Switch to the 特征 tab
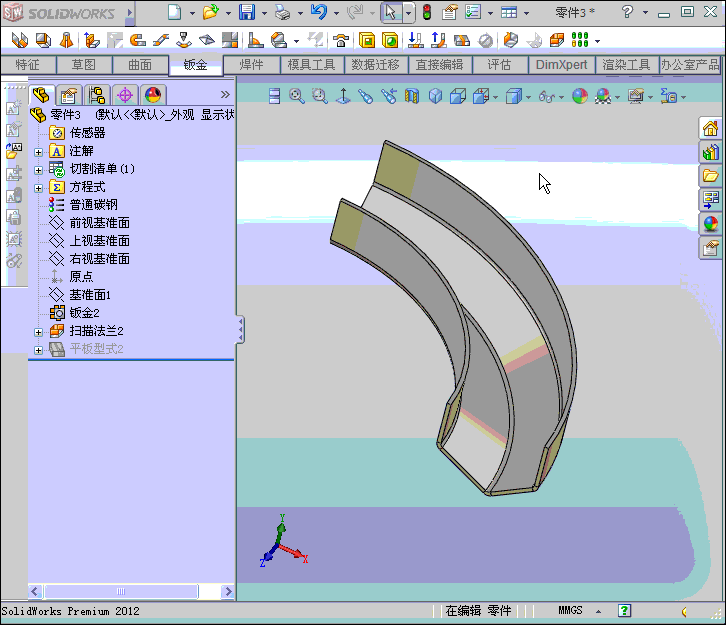Image resolution: width=726 pixels, height=625 pixels. 28,65
